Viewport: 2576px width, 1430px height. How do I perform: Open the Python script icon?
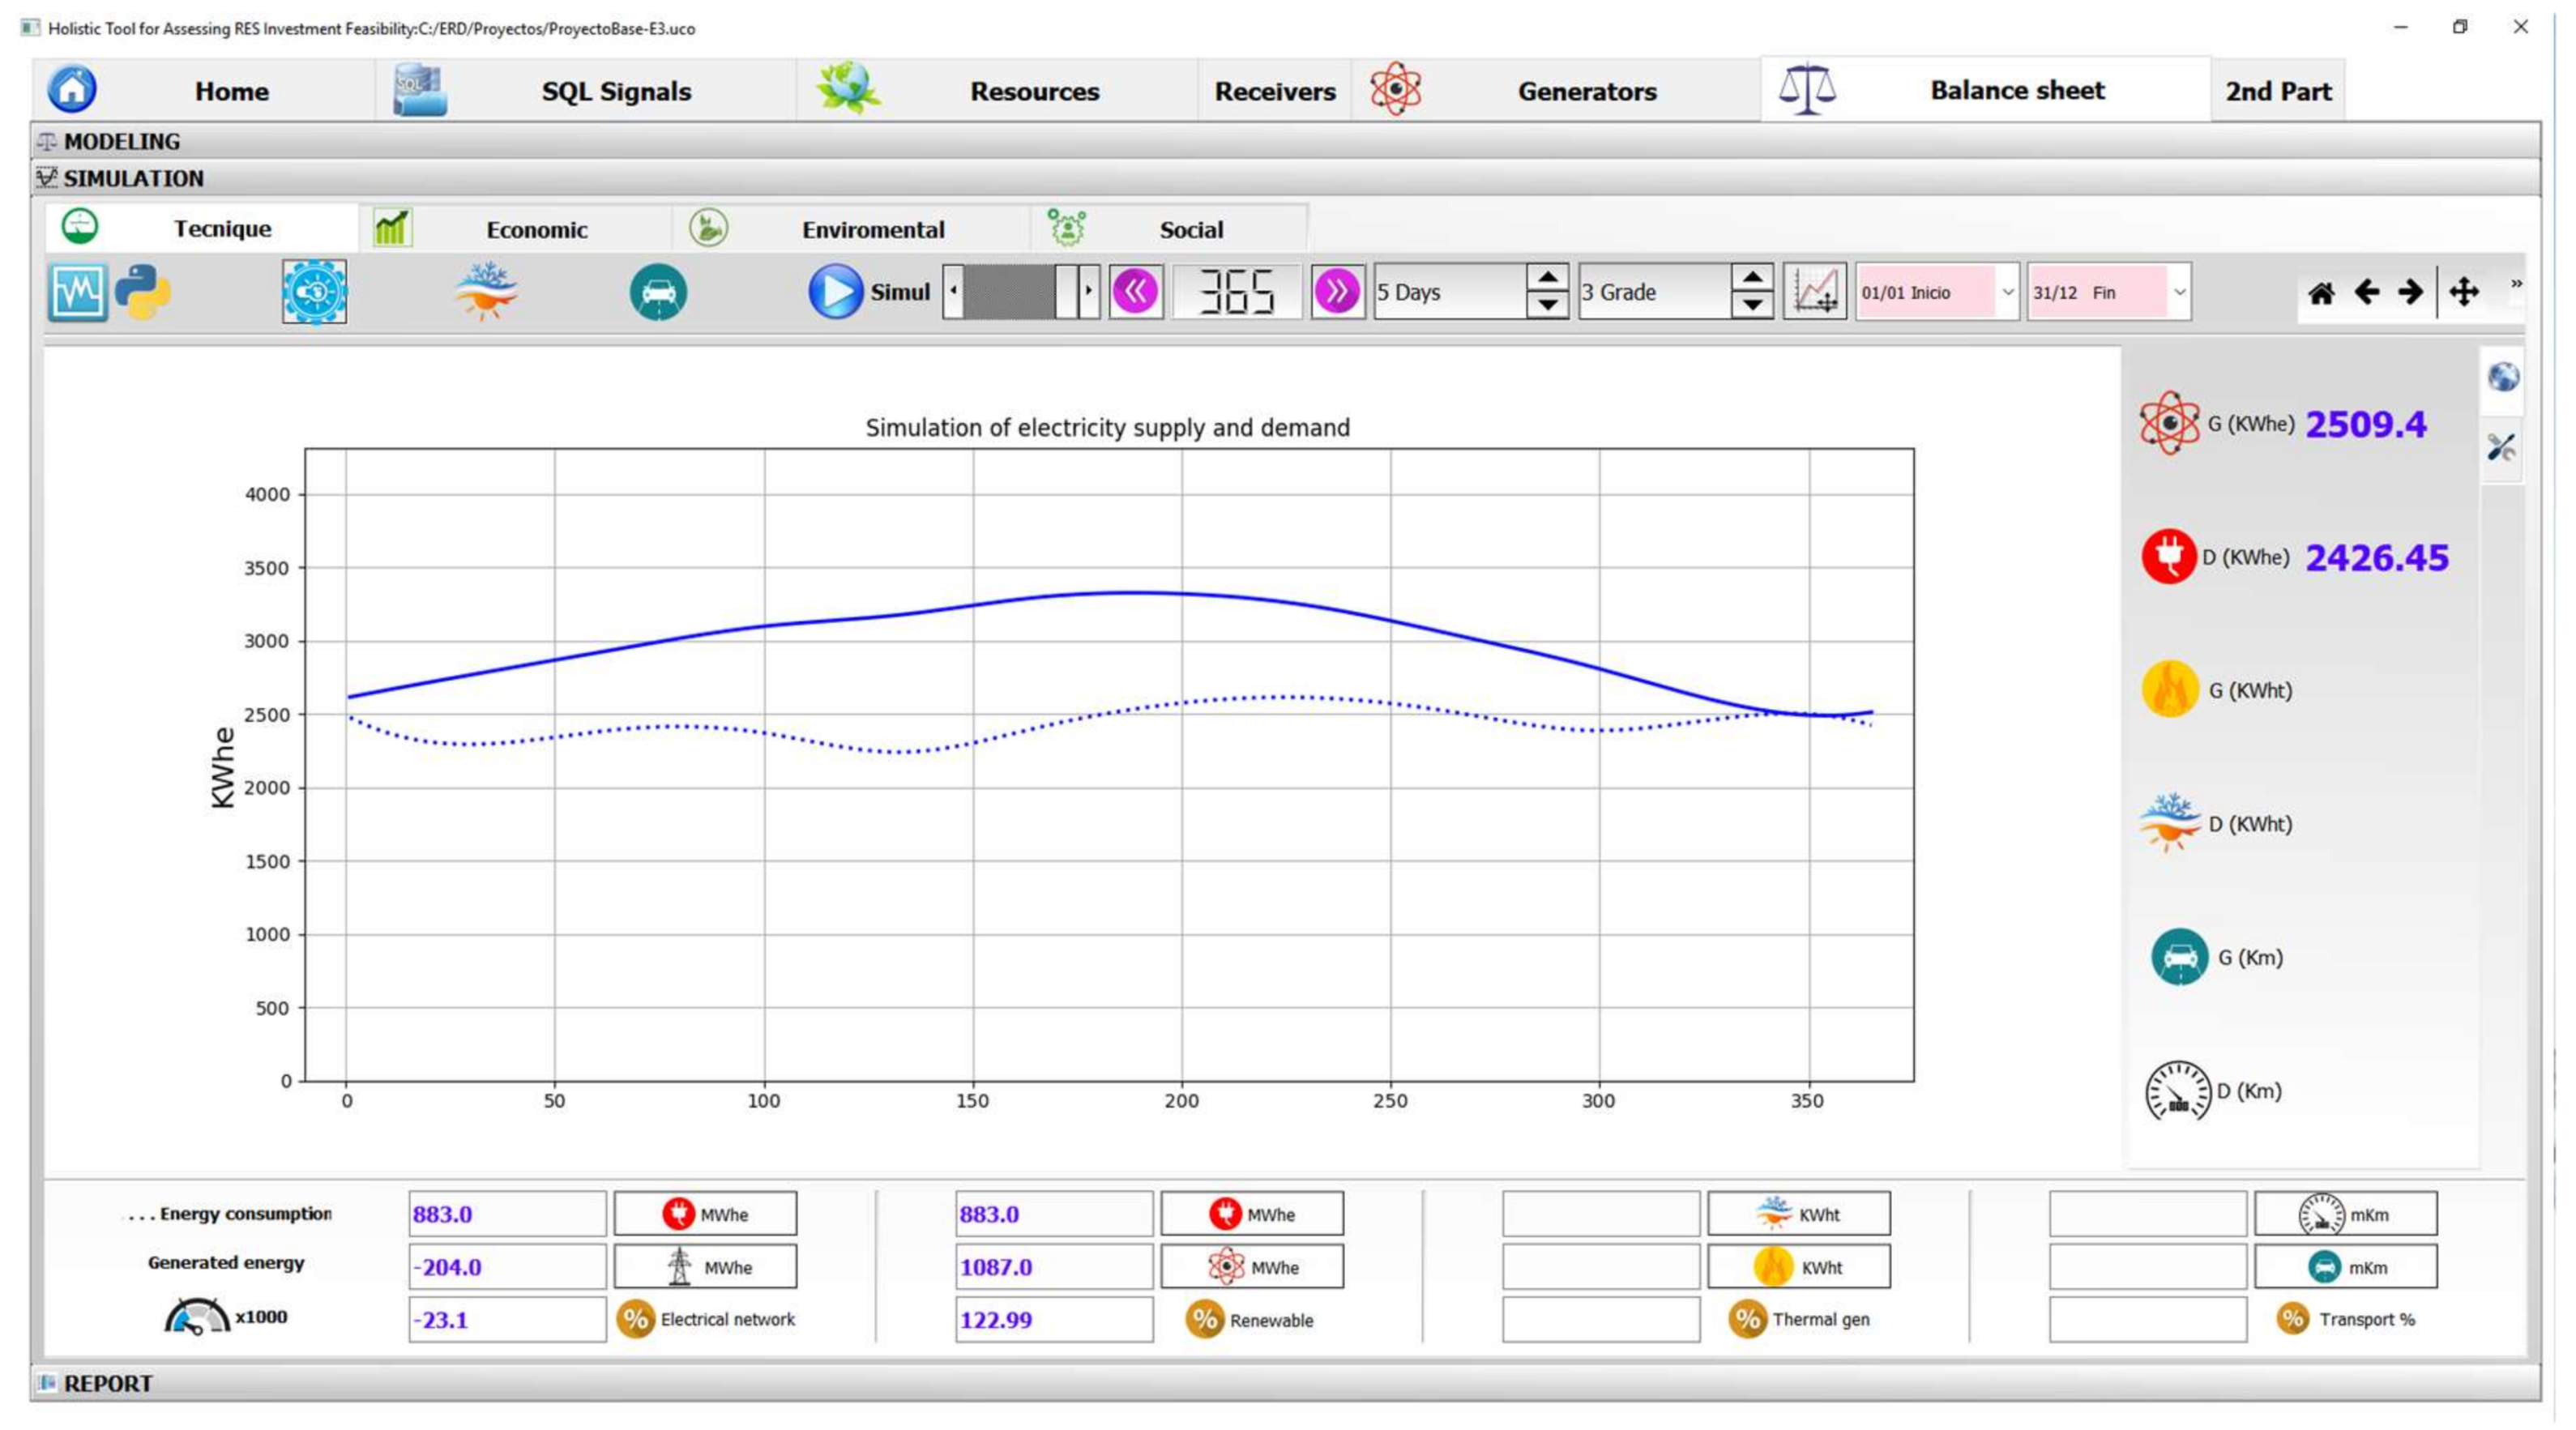click(143, 292)
